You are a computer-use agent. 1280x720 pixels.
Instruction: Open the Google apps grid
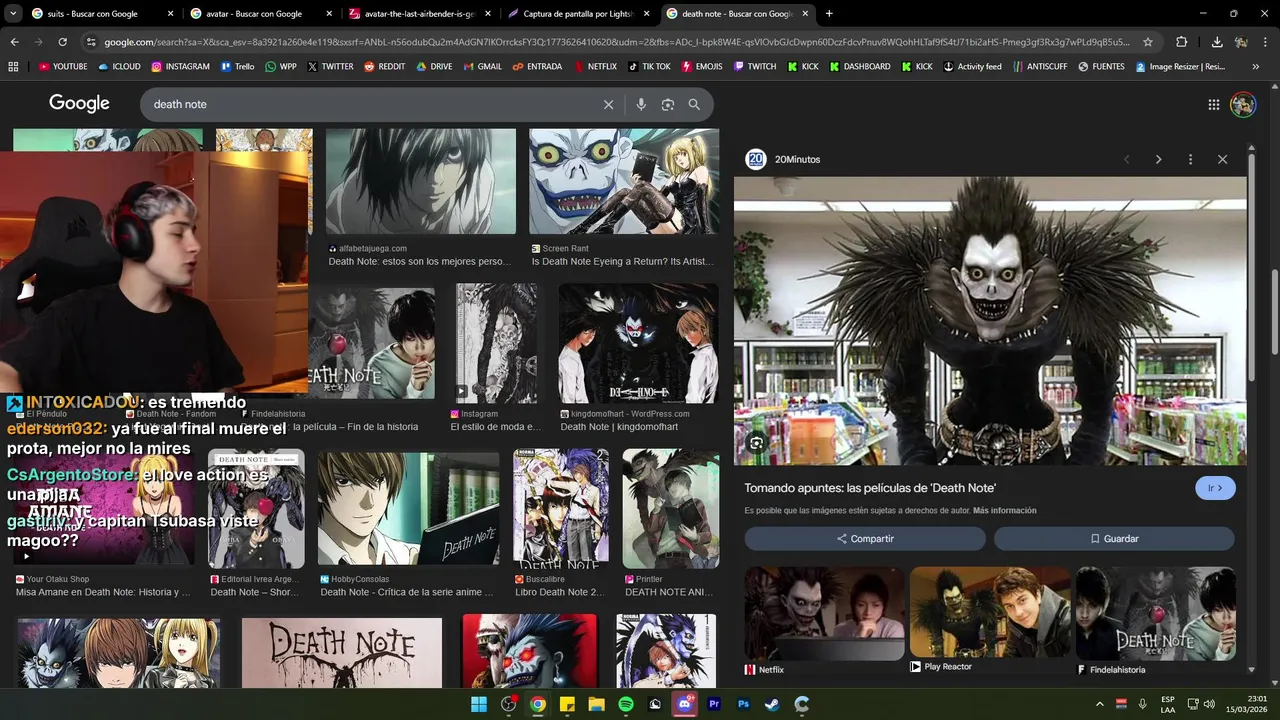(1213, 104)
